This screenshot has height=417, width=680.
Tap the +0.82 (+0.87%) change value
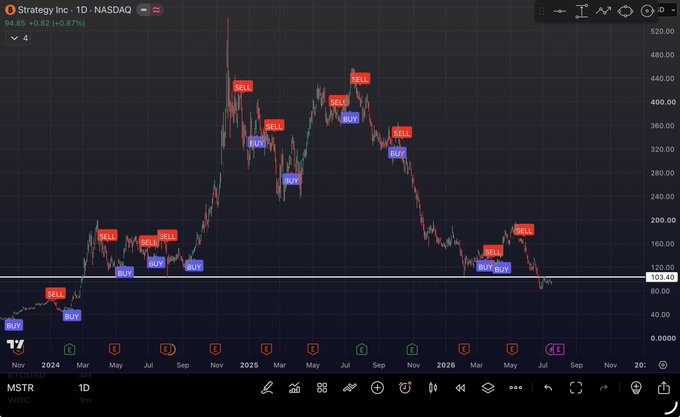tap(57, 23)
